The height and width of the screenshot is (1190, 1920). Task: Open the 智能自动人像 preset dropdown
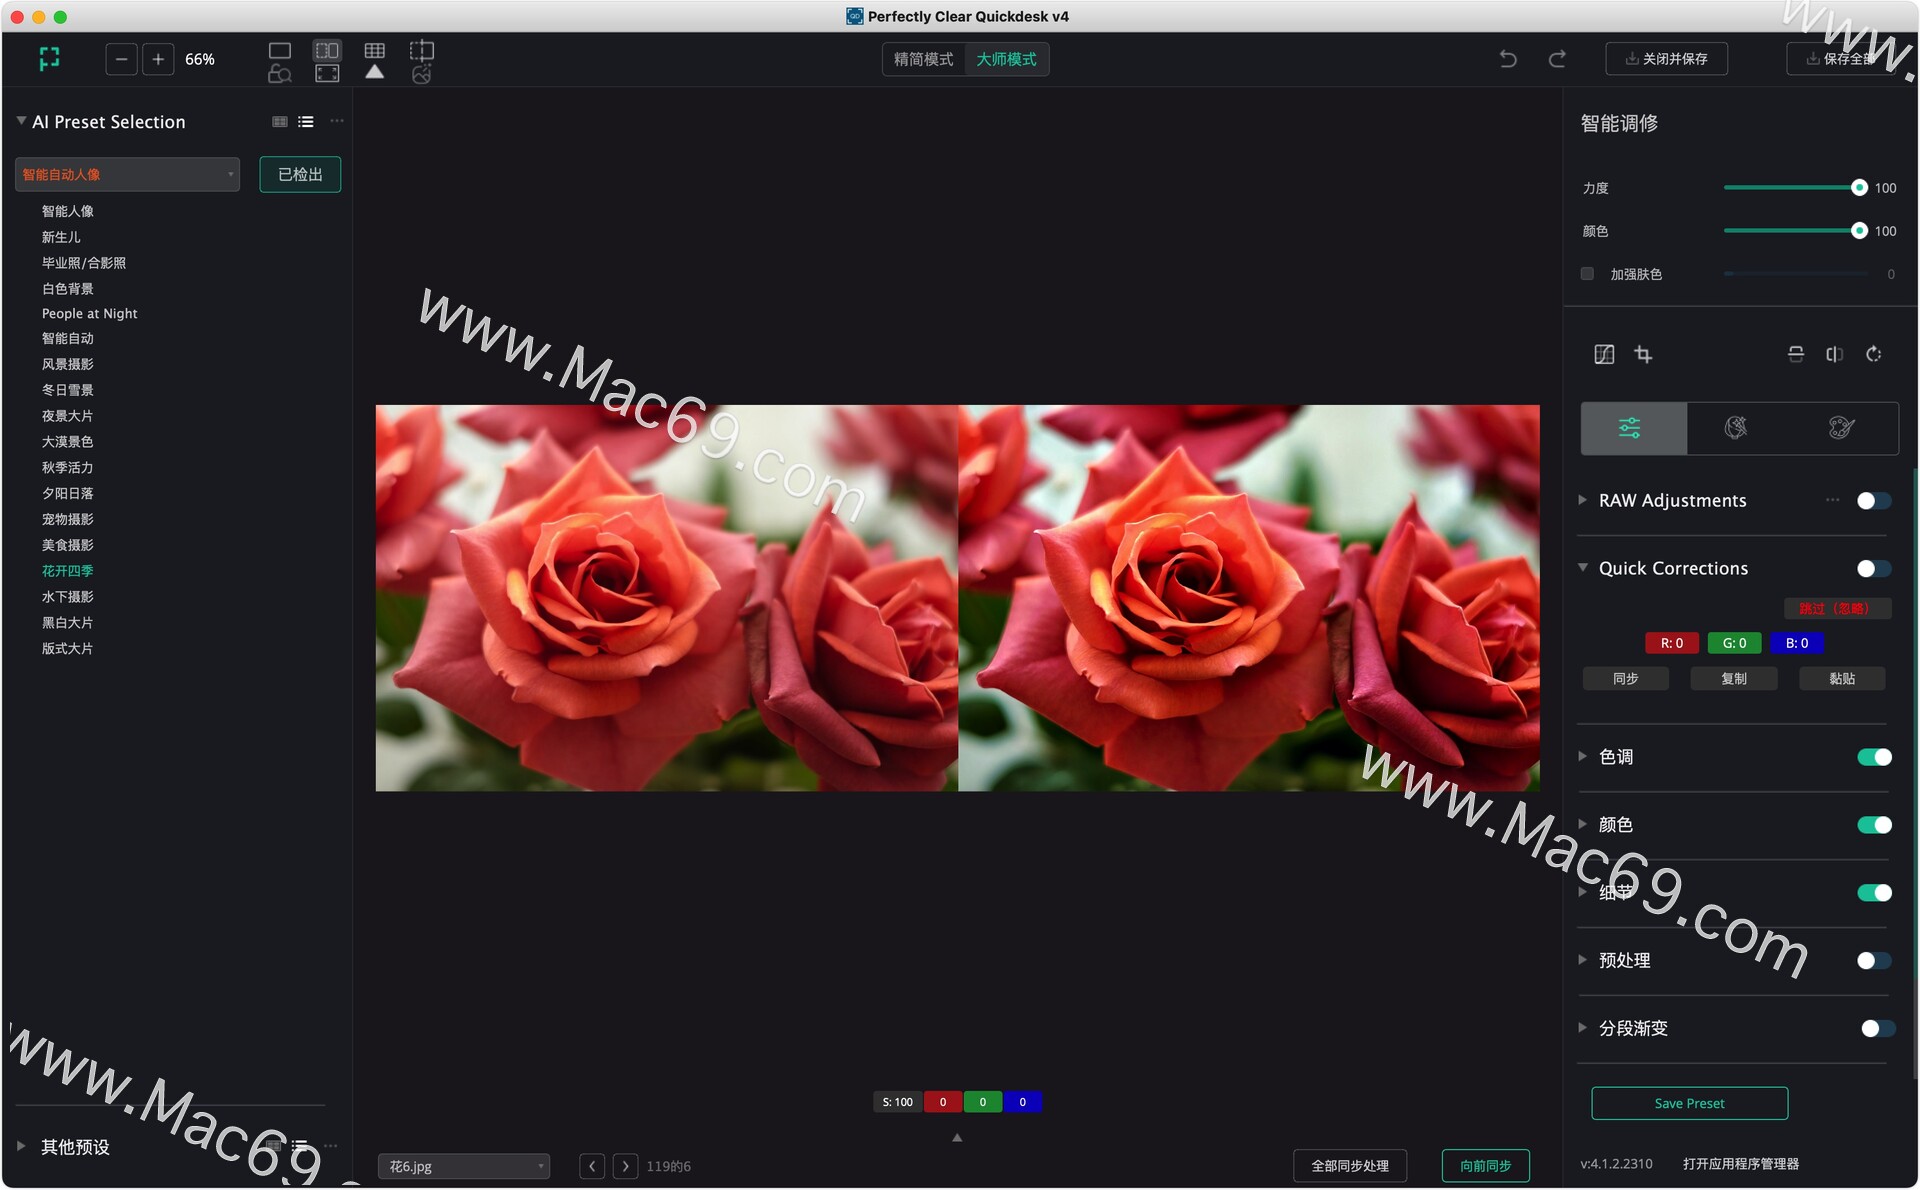coord(127,174)
